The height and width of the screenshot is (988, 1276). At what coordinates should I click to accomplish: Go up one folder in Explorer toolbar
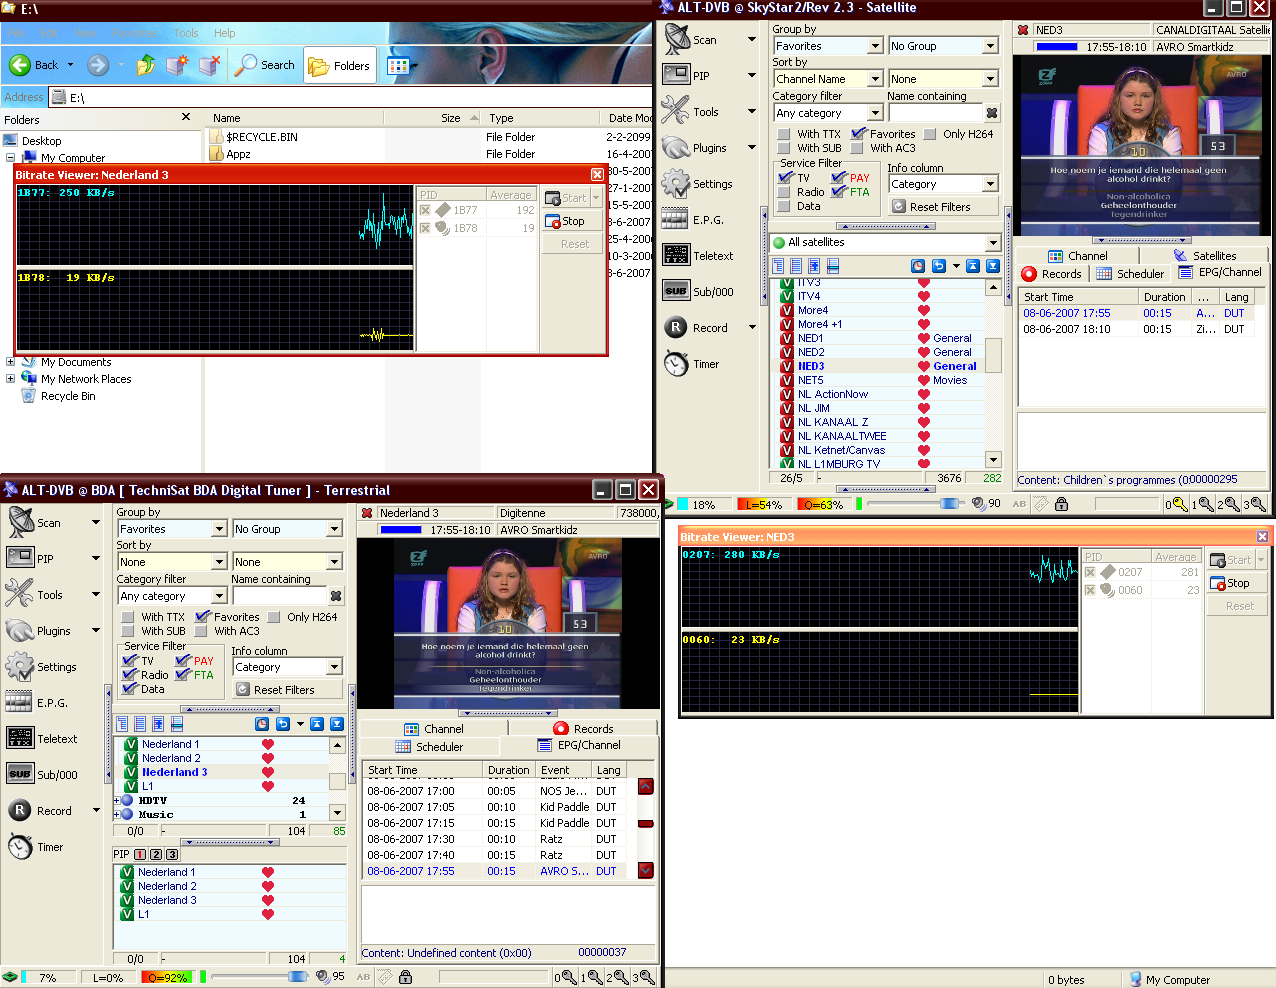click(x=146, y=65)
